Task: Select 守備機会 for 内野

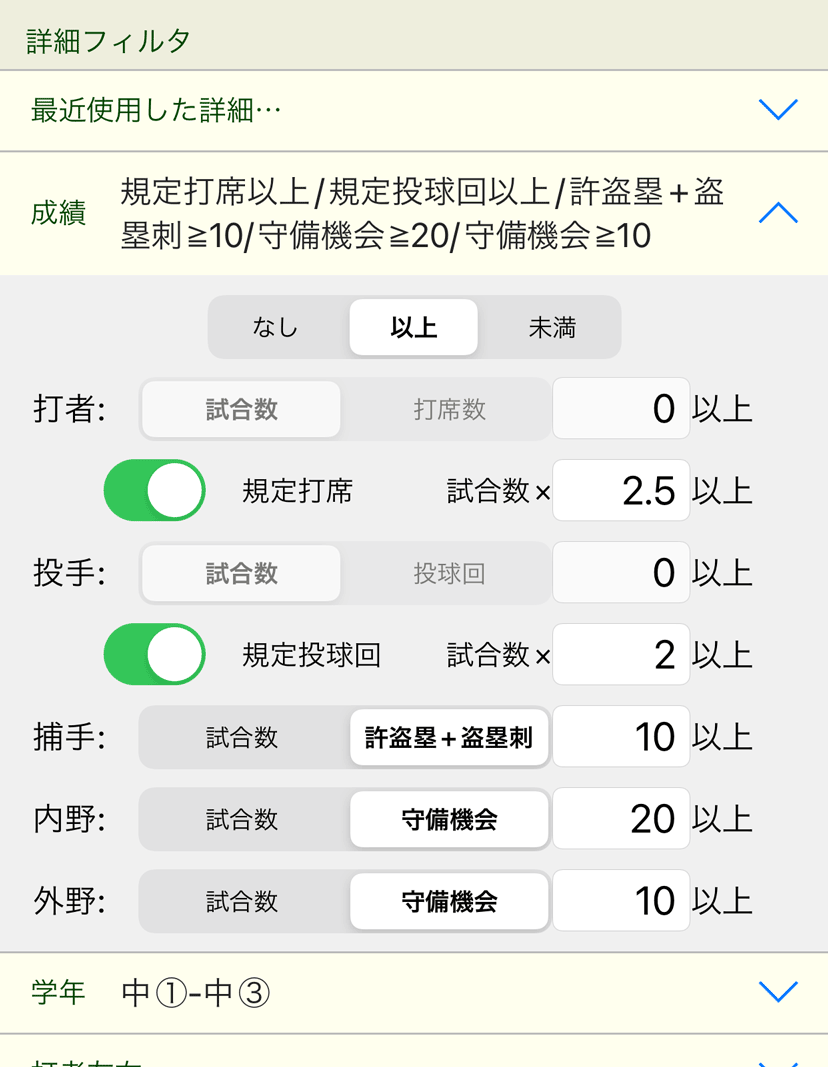Action: [449, 819]
